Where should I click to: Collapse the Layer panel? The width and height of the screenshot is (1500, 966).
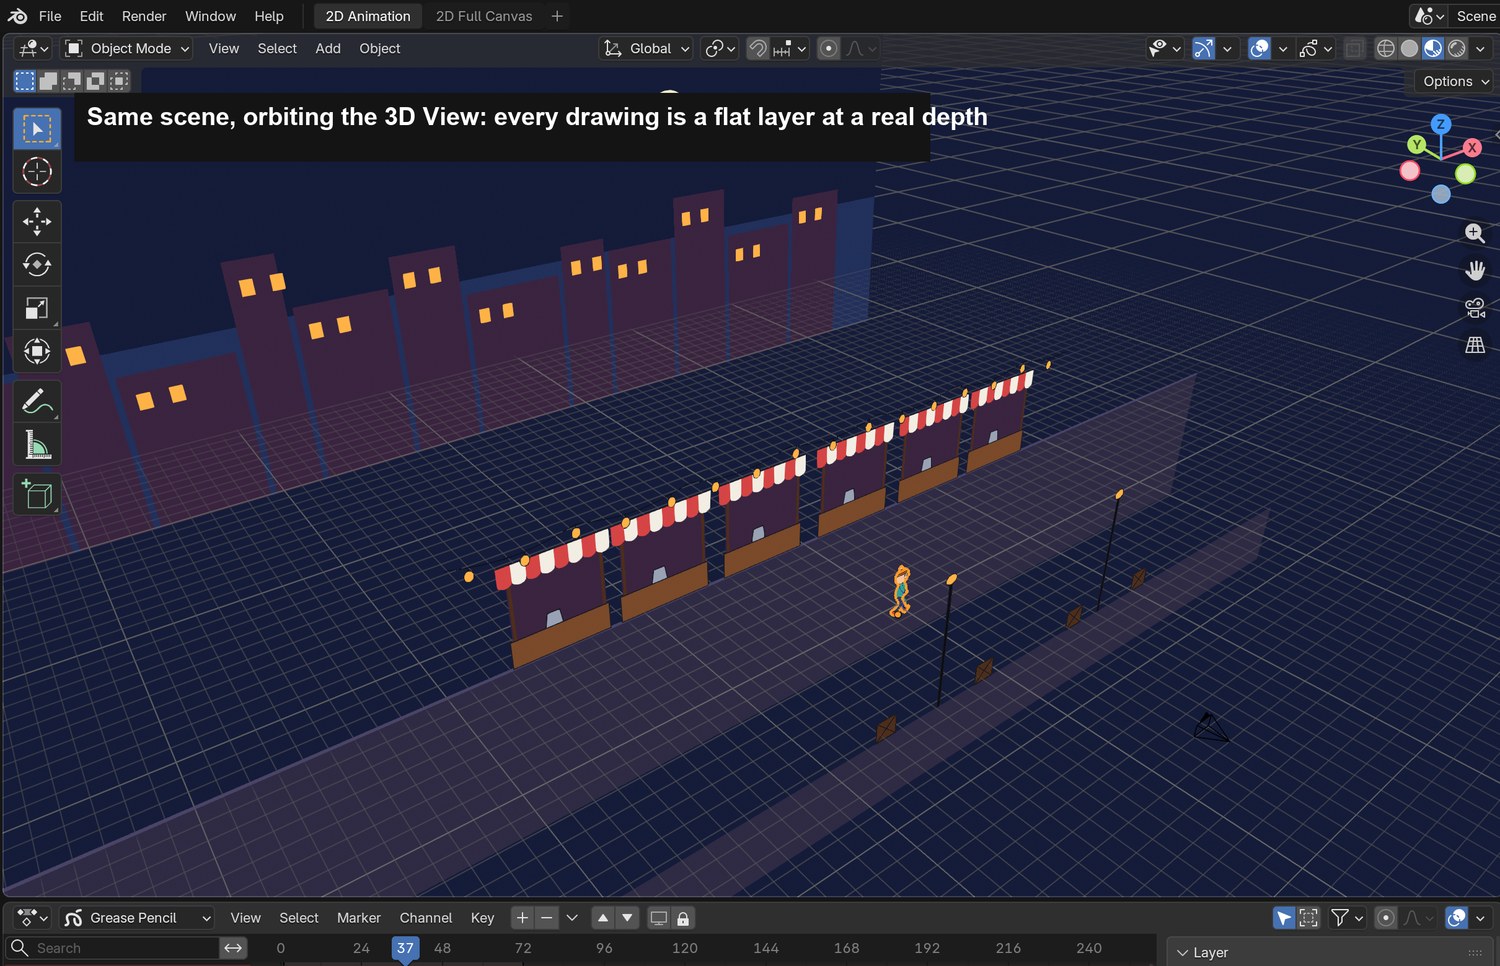(x=1183, y=953)
